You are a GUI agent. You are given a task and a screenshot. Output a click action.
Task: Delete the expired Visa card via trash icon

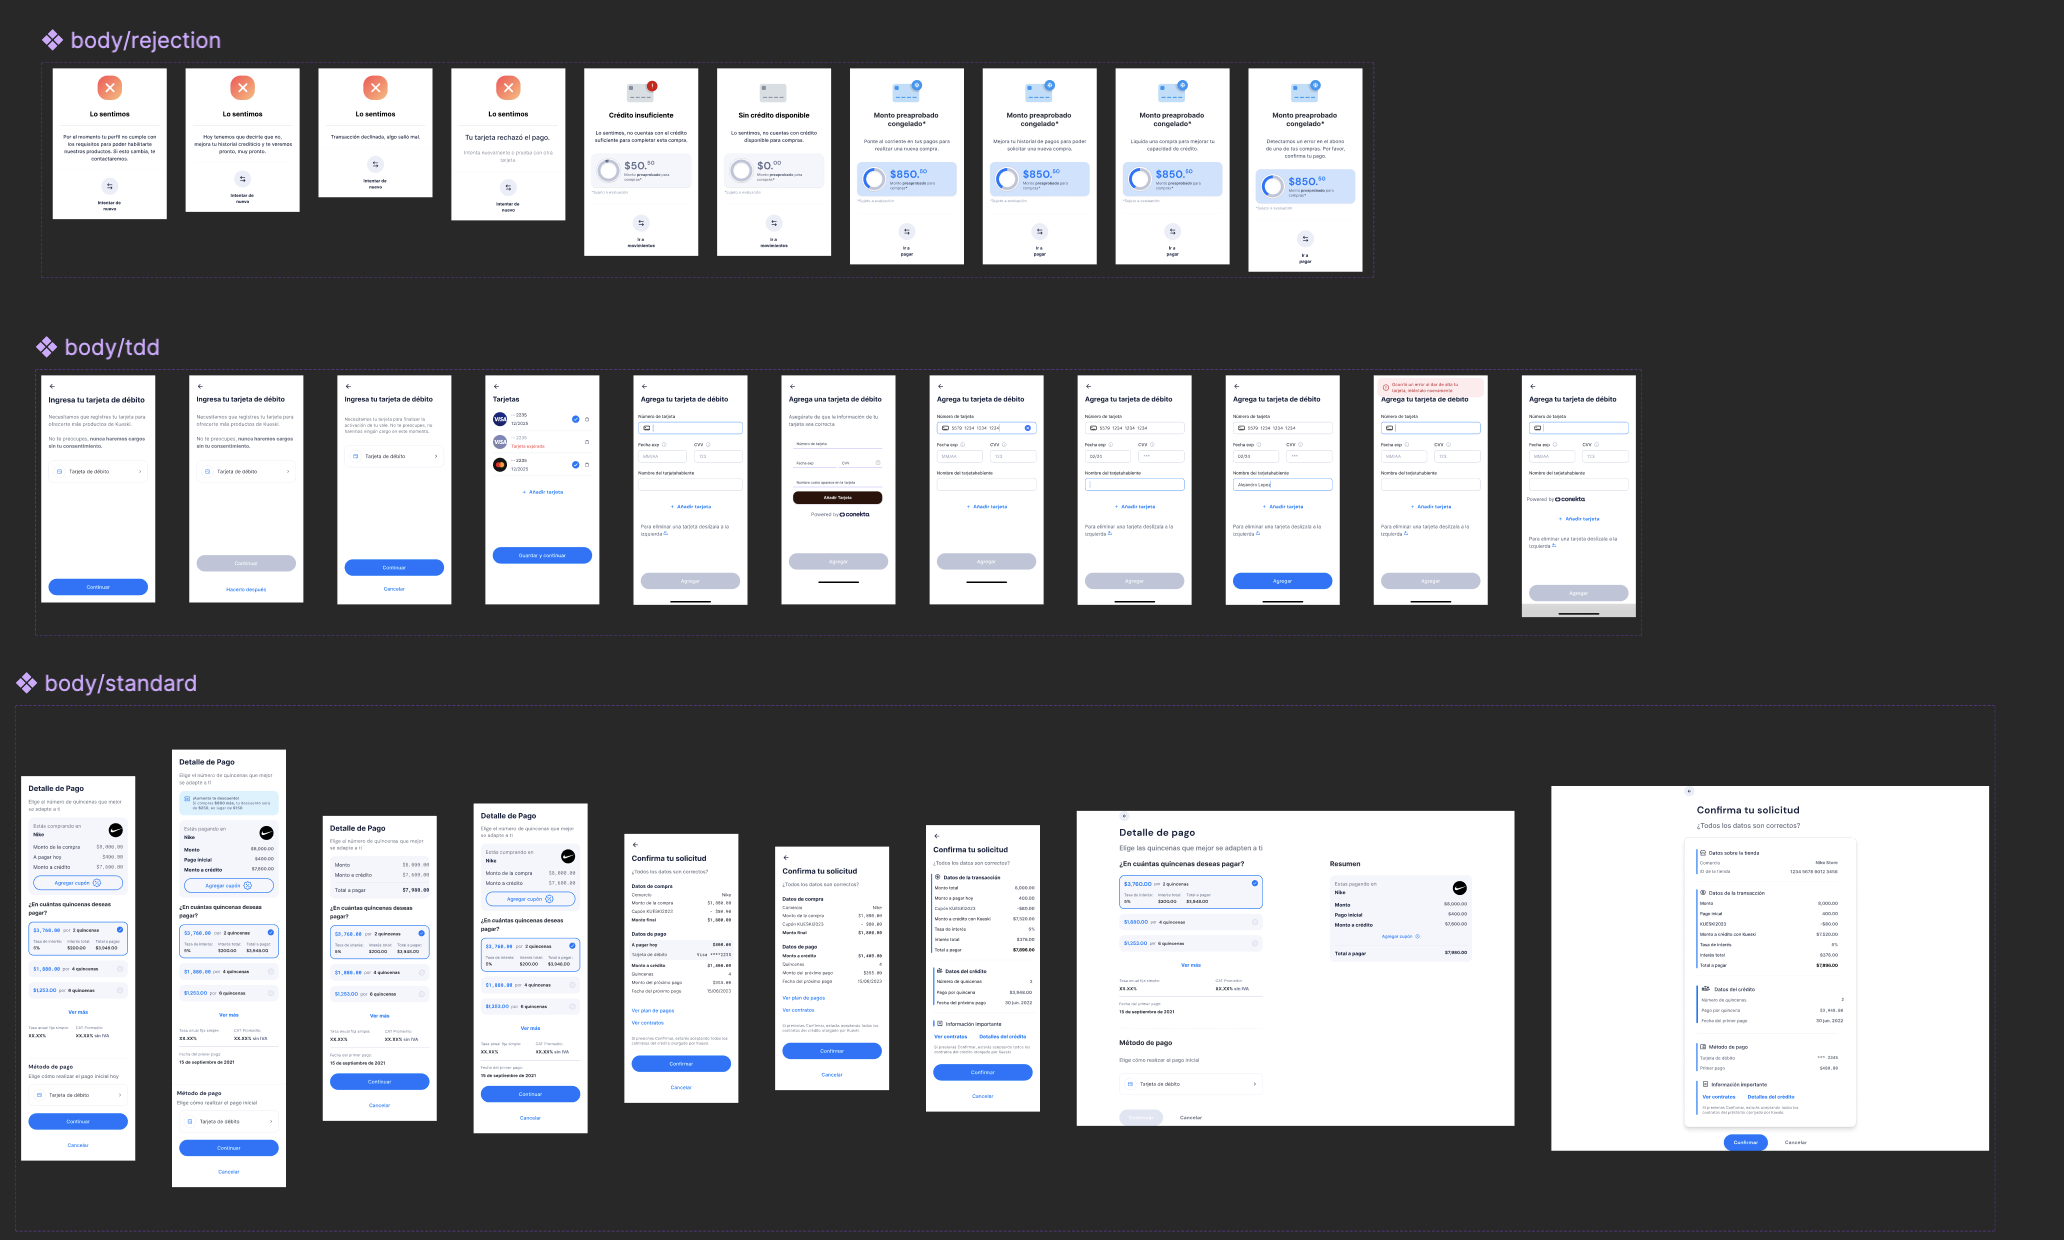[587, 442]
